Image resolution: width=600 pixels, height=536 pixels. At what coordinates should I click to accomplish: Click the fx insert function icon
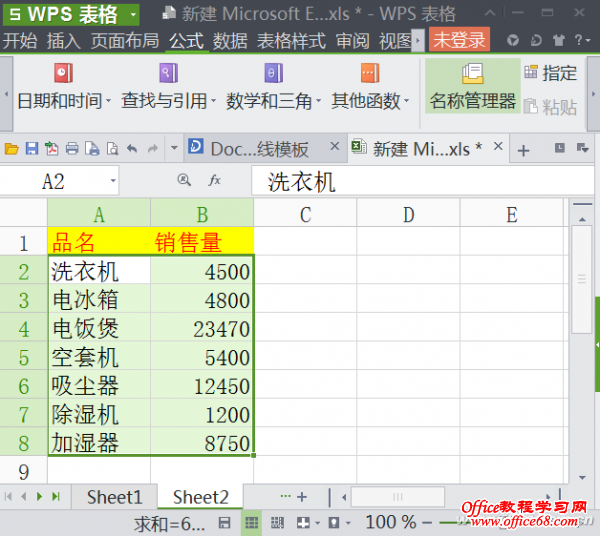click(x=214, y=181)
